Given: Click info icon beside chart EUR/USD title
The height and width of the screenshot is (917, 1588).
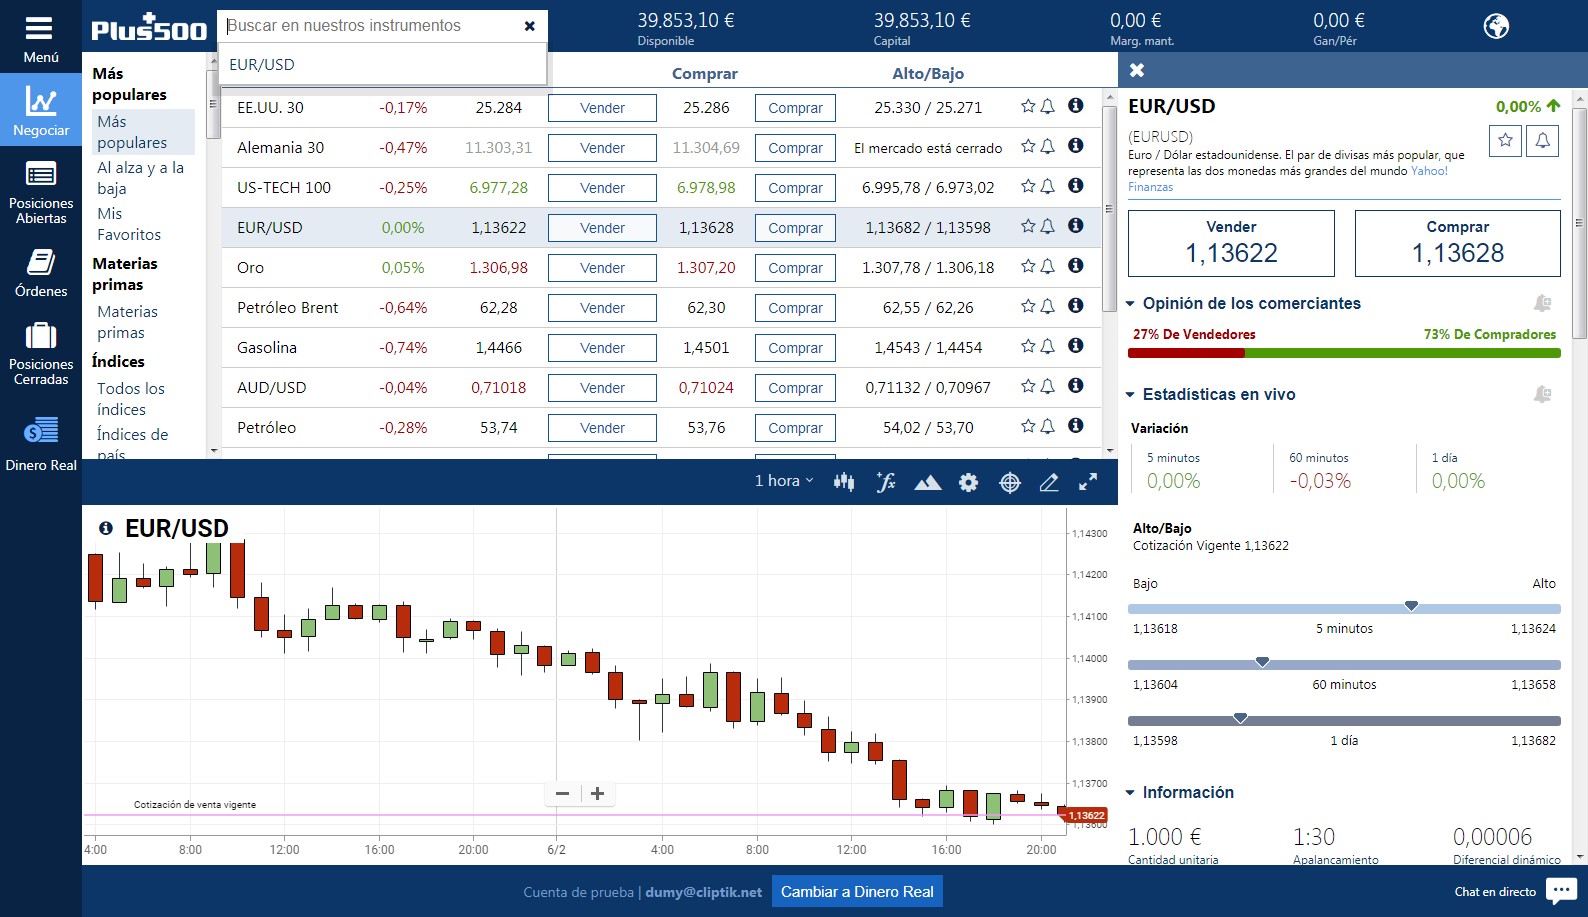Looking at the screenshot, I should [x=106, y=528].
